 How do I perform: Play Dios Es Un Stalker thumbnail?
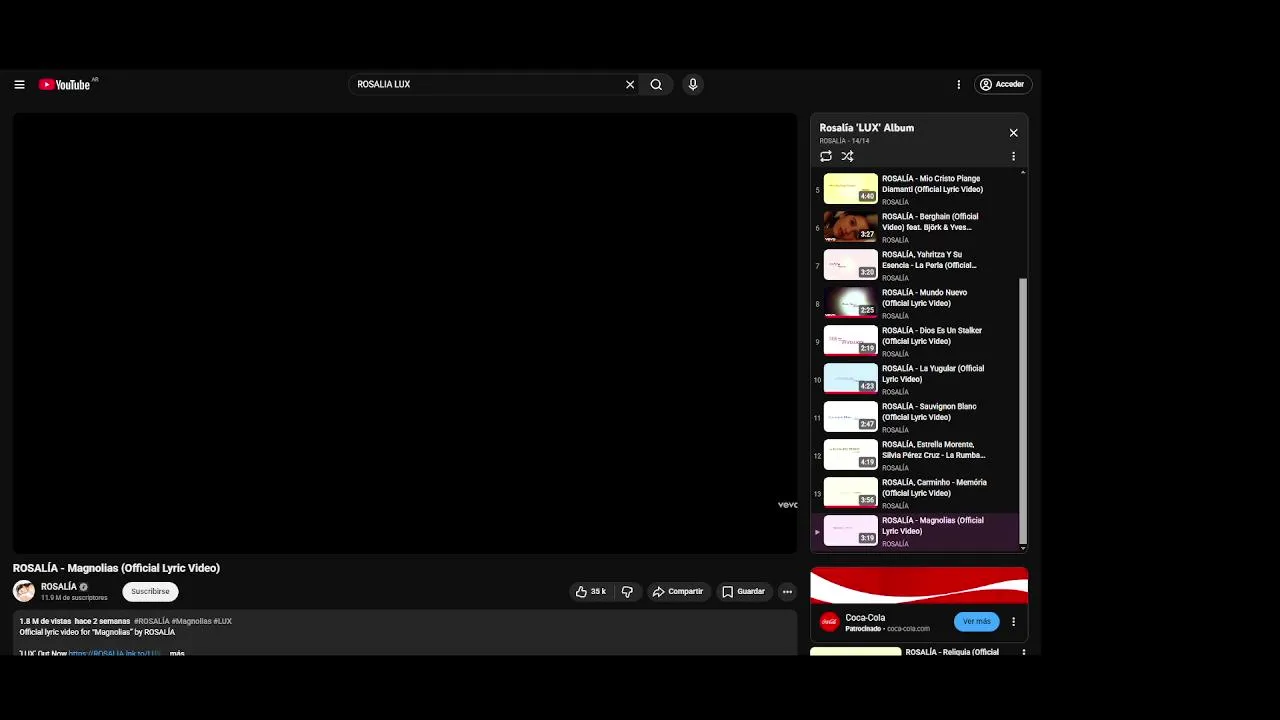[x=850, y=341]
